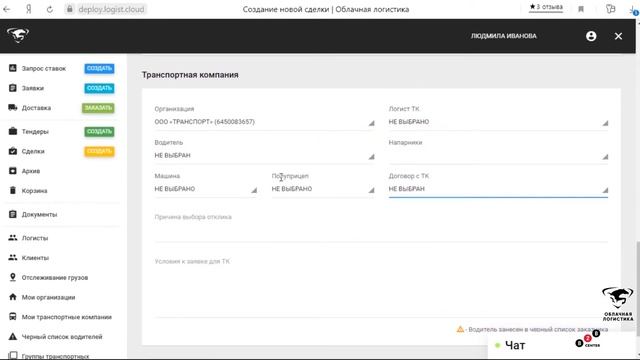Click the Запрос ставок sidebar icon
This screenshot has height=360, width=640.
click(x=13, y=68)
